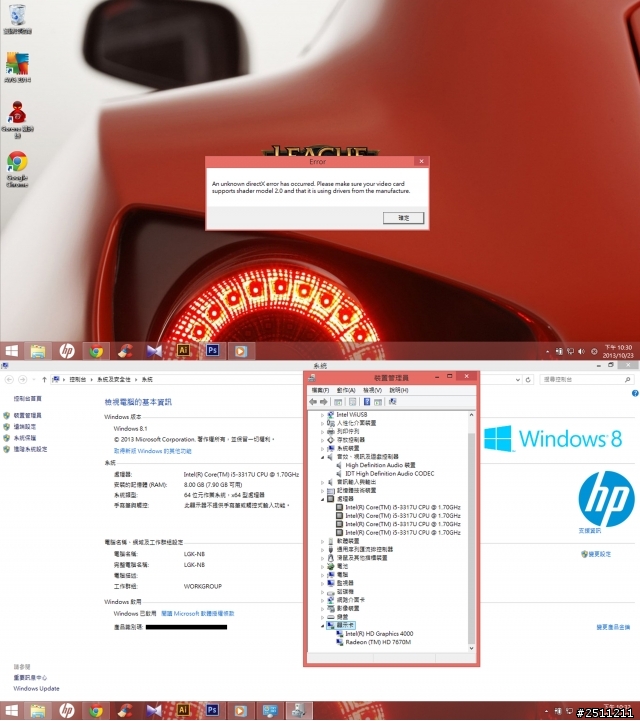
Task: Expand the Intel WiUSB node
Action: pos(322,415)
